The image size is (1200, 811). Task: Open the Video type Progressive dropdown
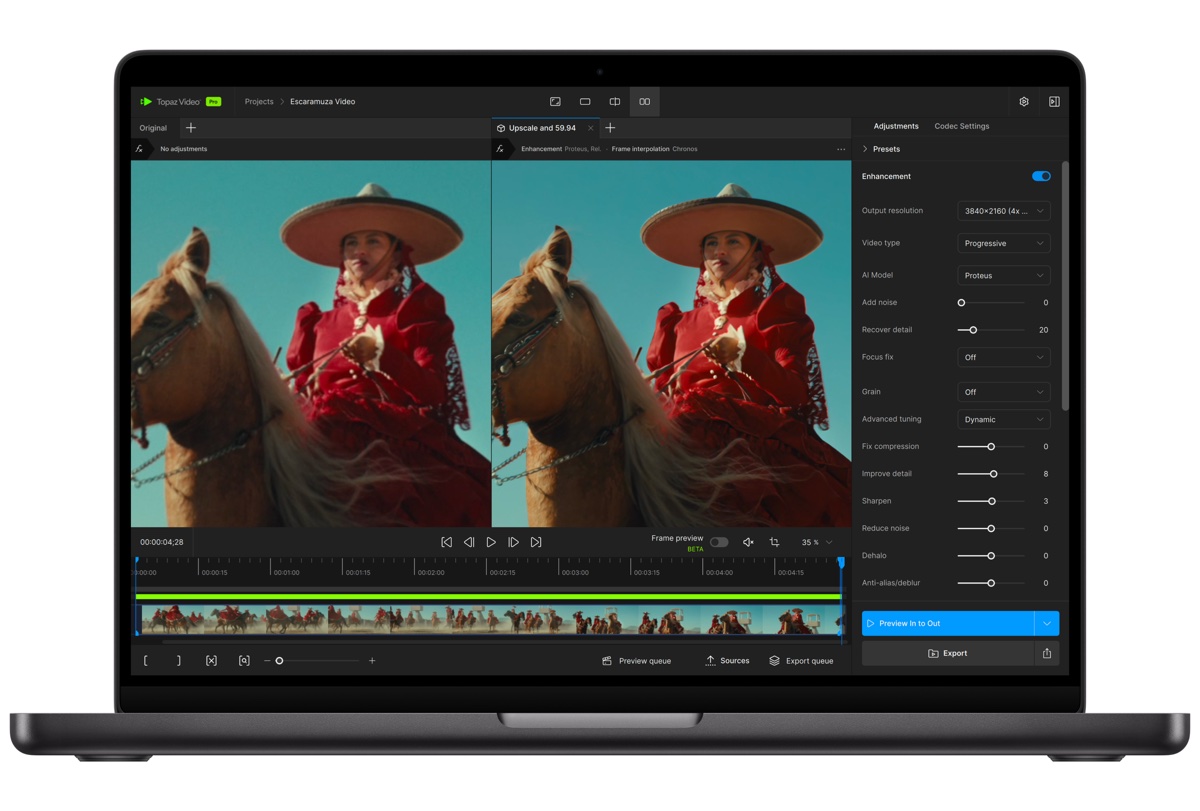(1003, 243)
